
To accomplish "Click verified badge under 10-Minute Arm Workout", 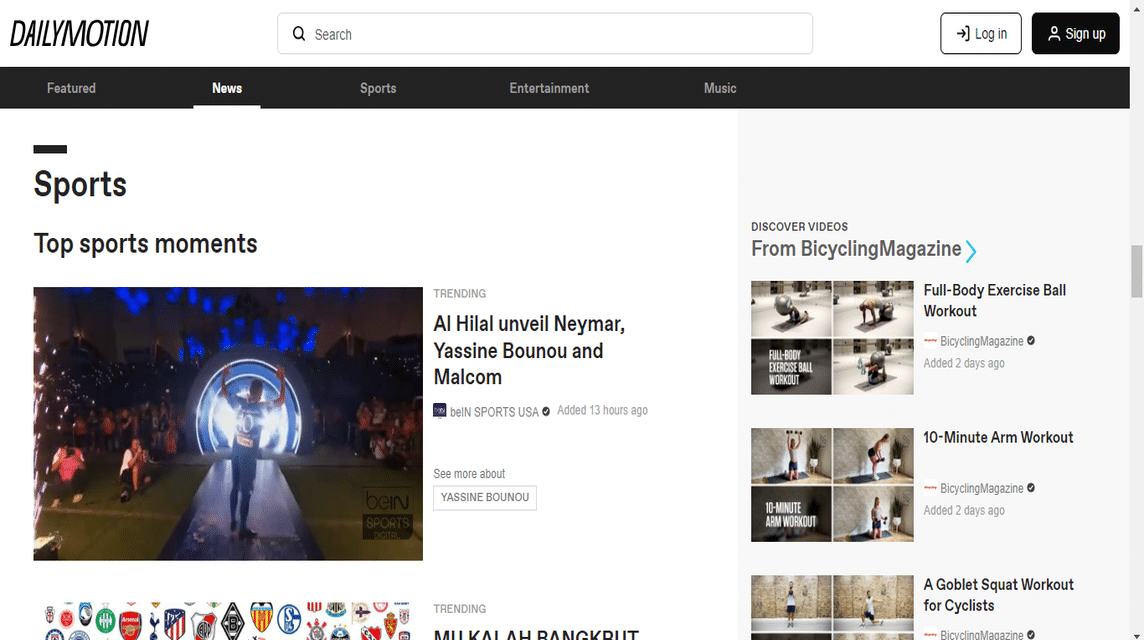I will [1030, 487].
